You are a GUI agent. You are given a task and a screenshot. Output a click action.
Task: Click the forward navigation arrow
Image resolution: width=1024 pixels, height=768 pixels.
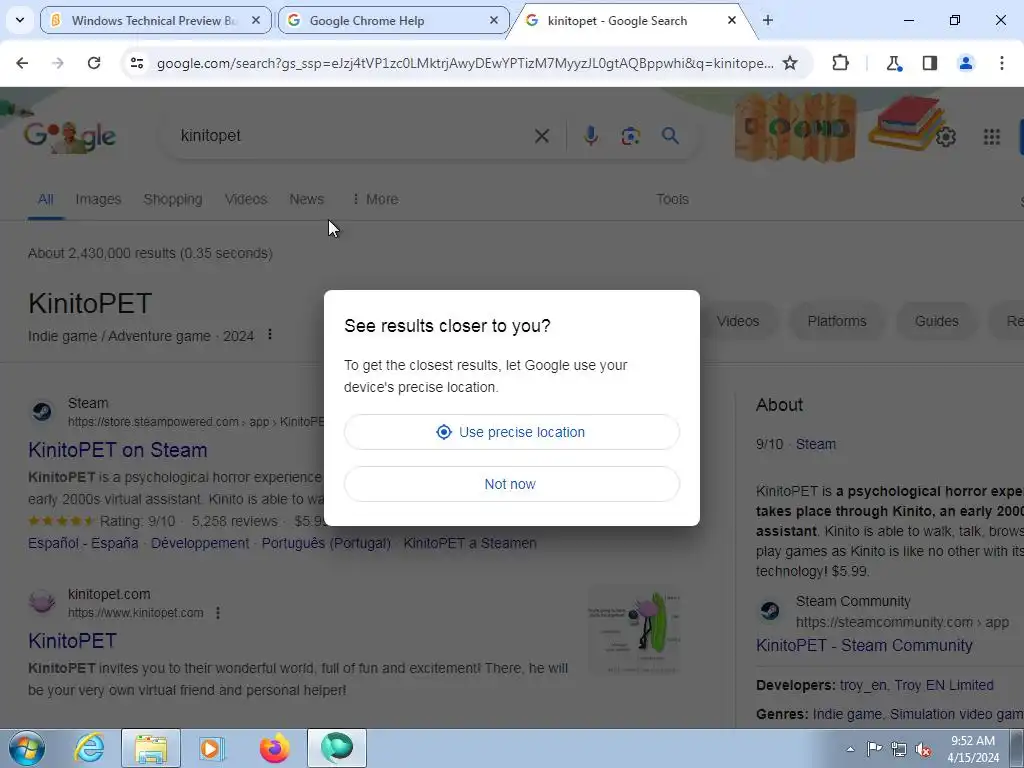pyautogui.click(x=58, y=63)
